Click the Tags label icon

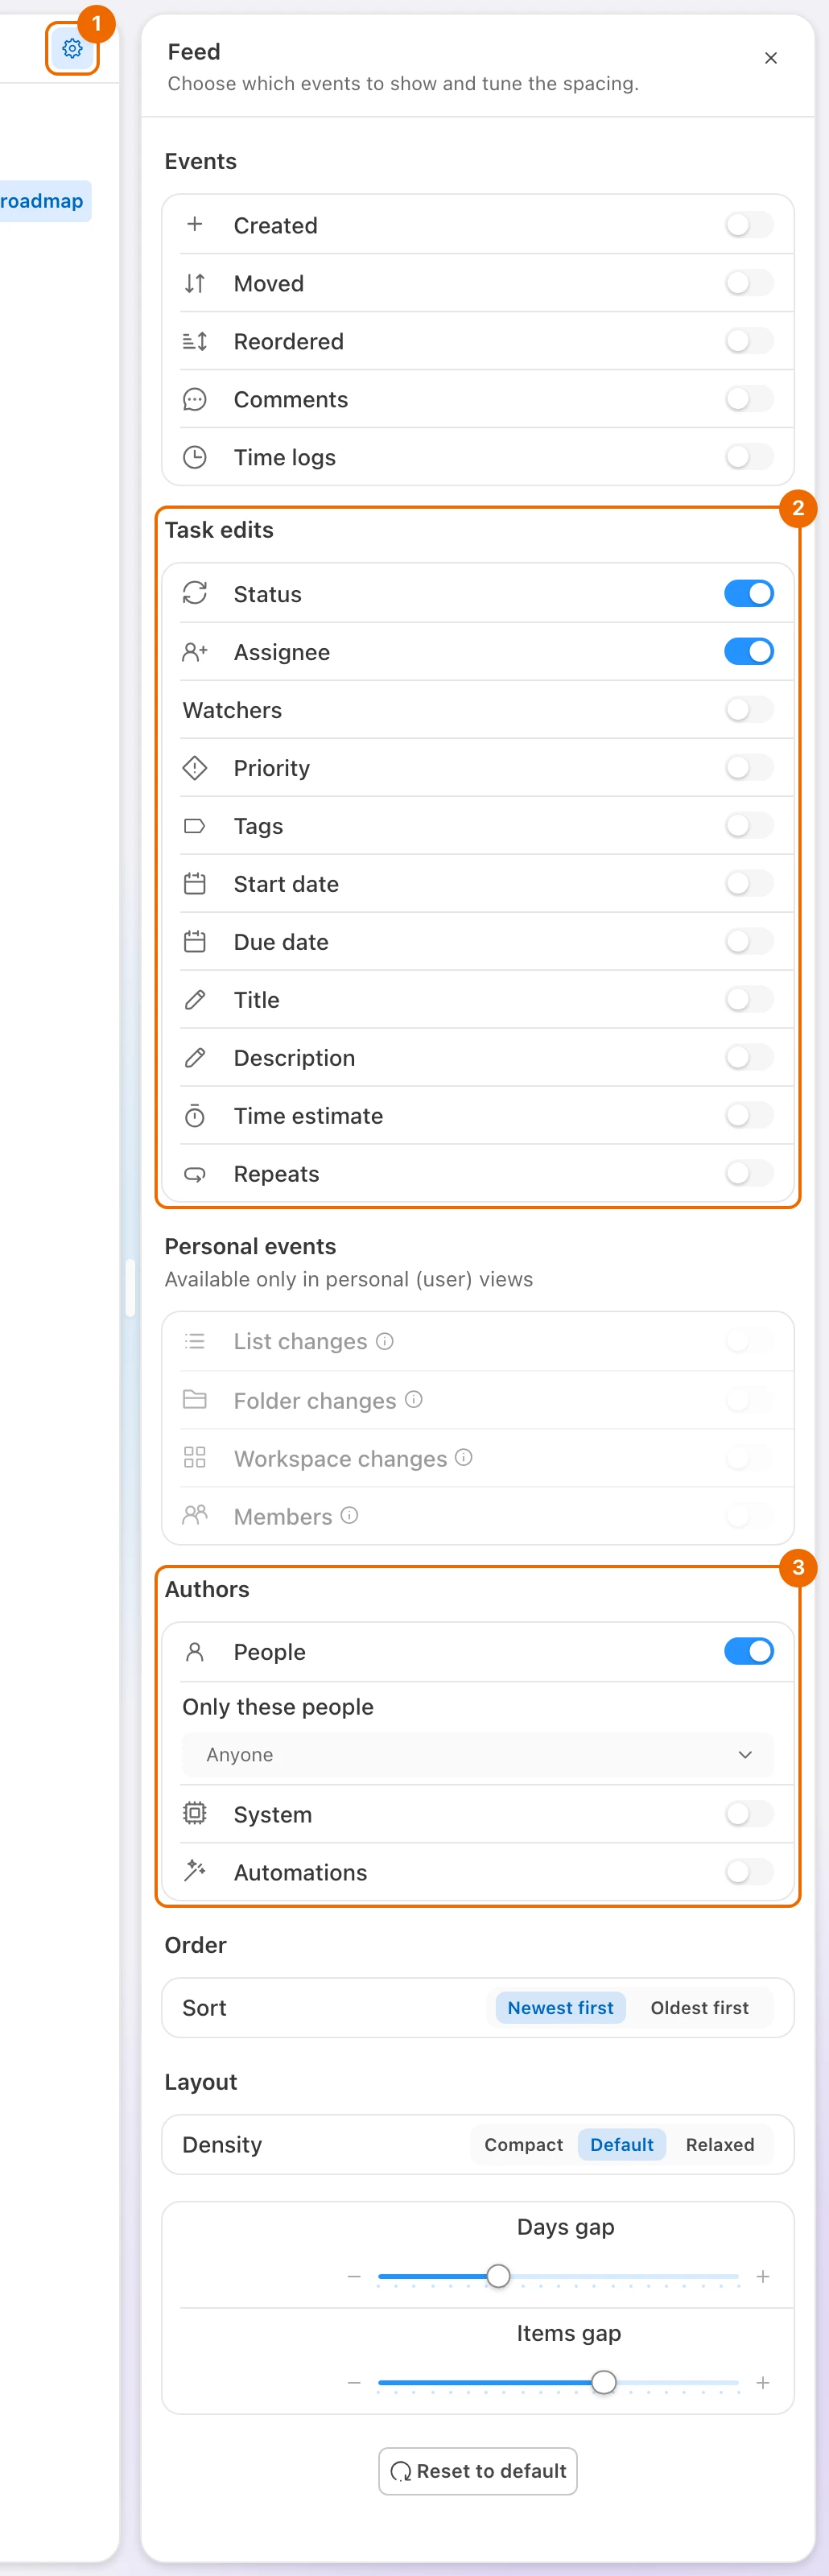point(195,825)
